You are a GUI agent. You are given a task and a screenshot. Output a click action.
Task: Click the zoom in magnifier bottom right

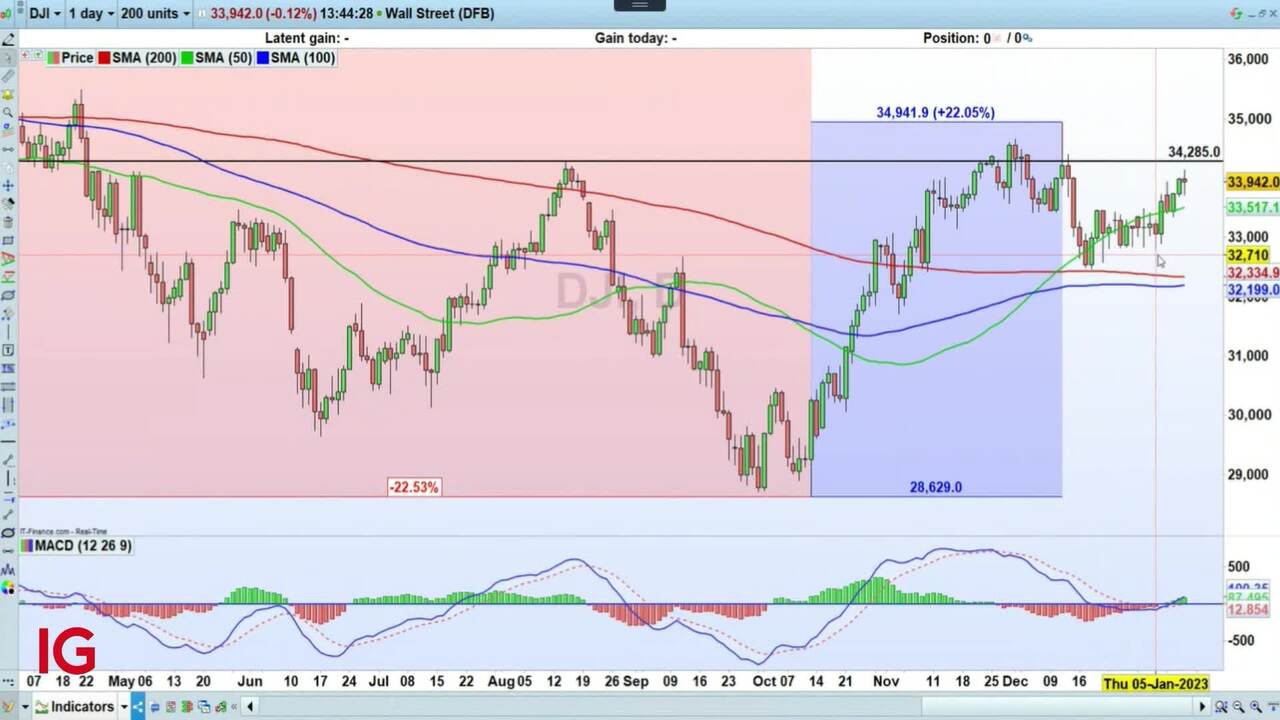point(1256,706)
